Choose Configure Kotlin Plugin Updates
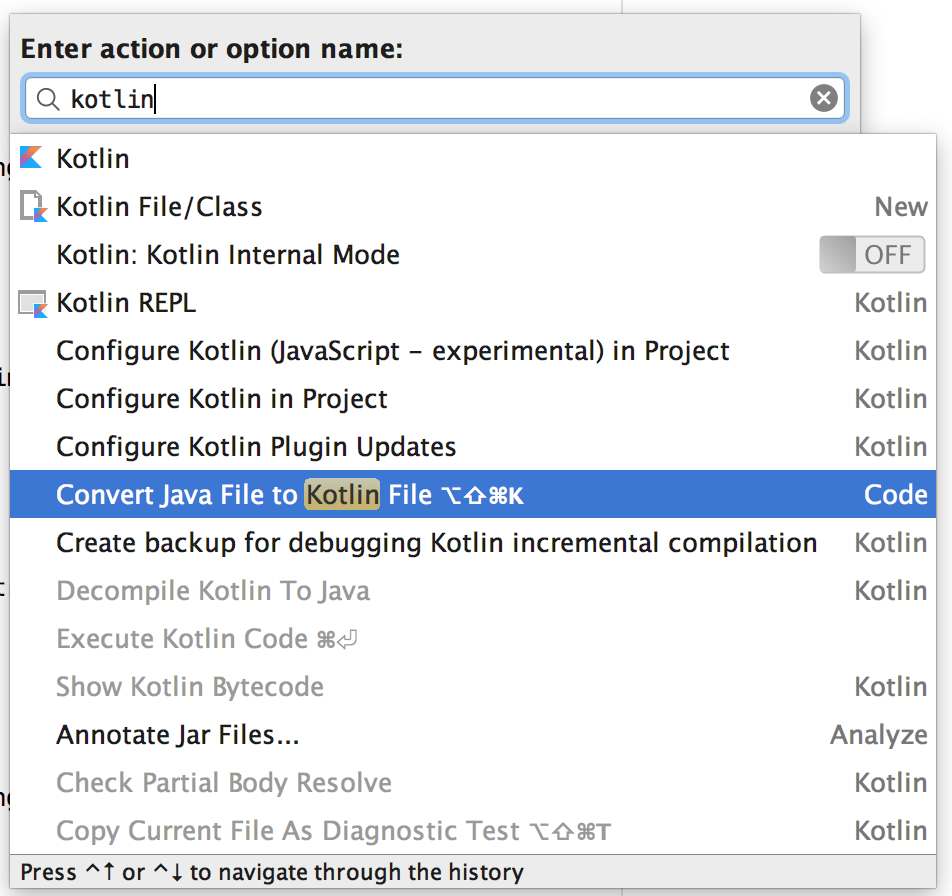The width and height of the screenshot is (952, 896). (x=256, y=447)
